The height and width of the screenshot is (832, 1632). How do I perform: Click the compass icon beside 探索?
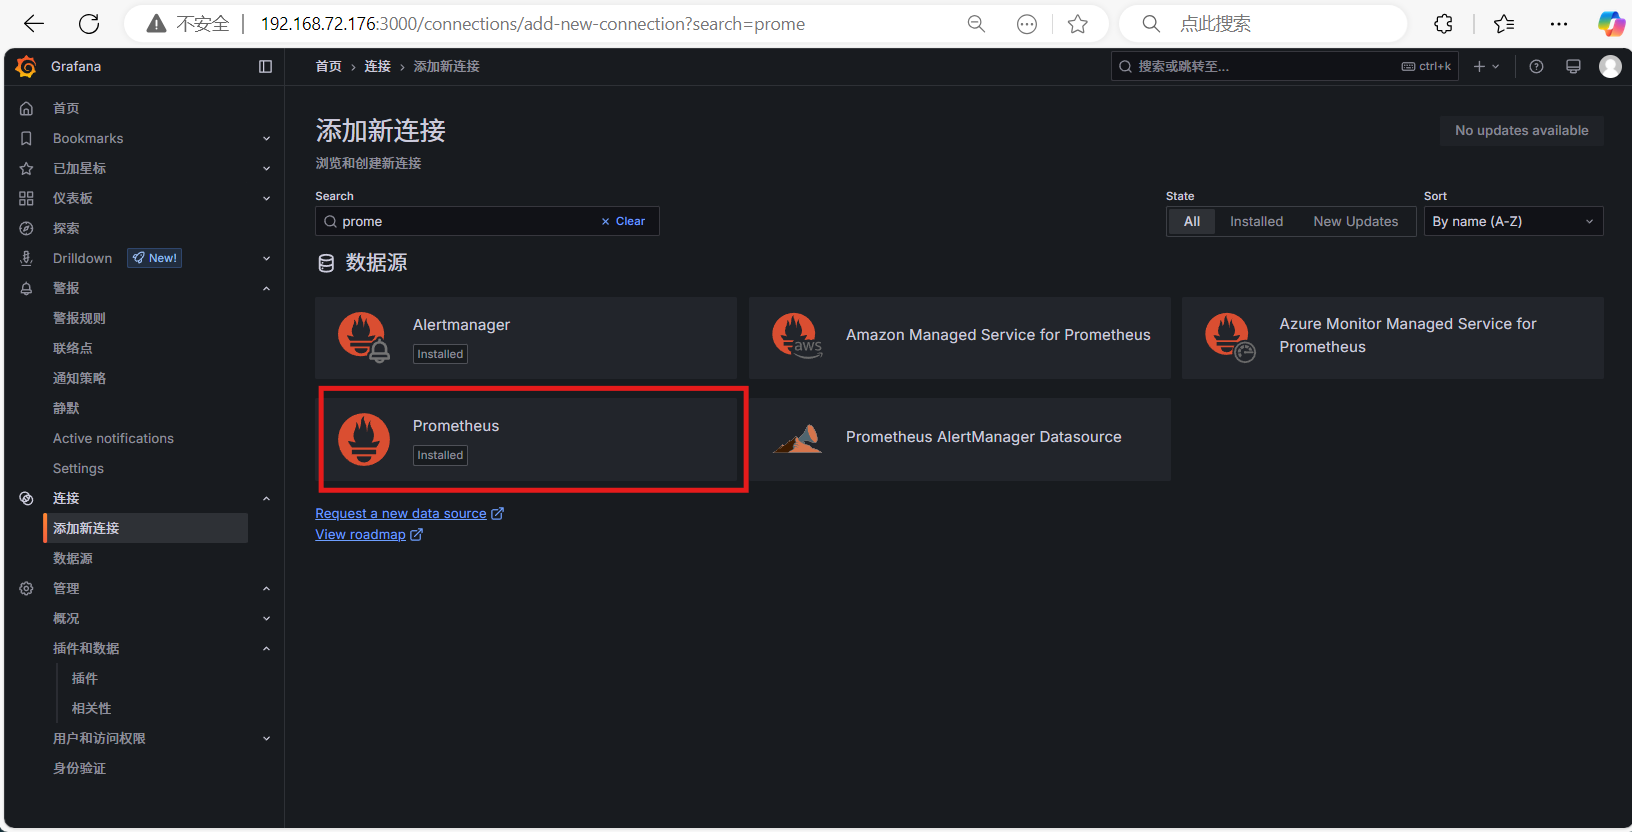tap(27, 228)
